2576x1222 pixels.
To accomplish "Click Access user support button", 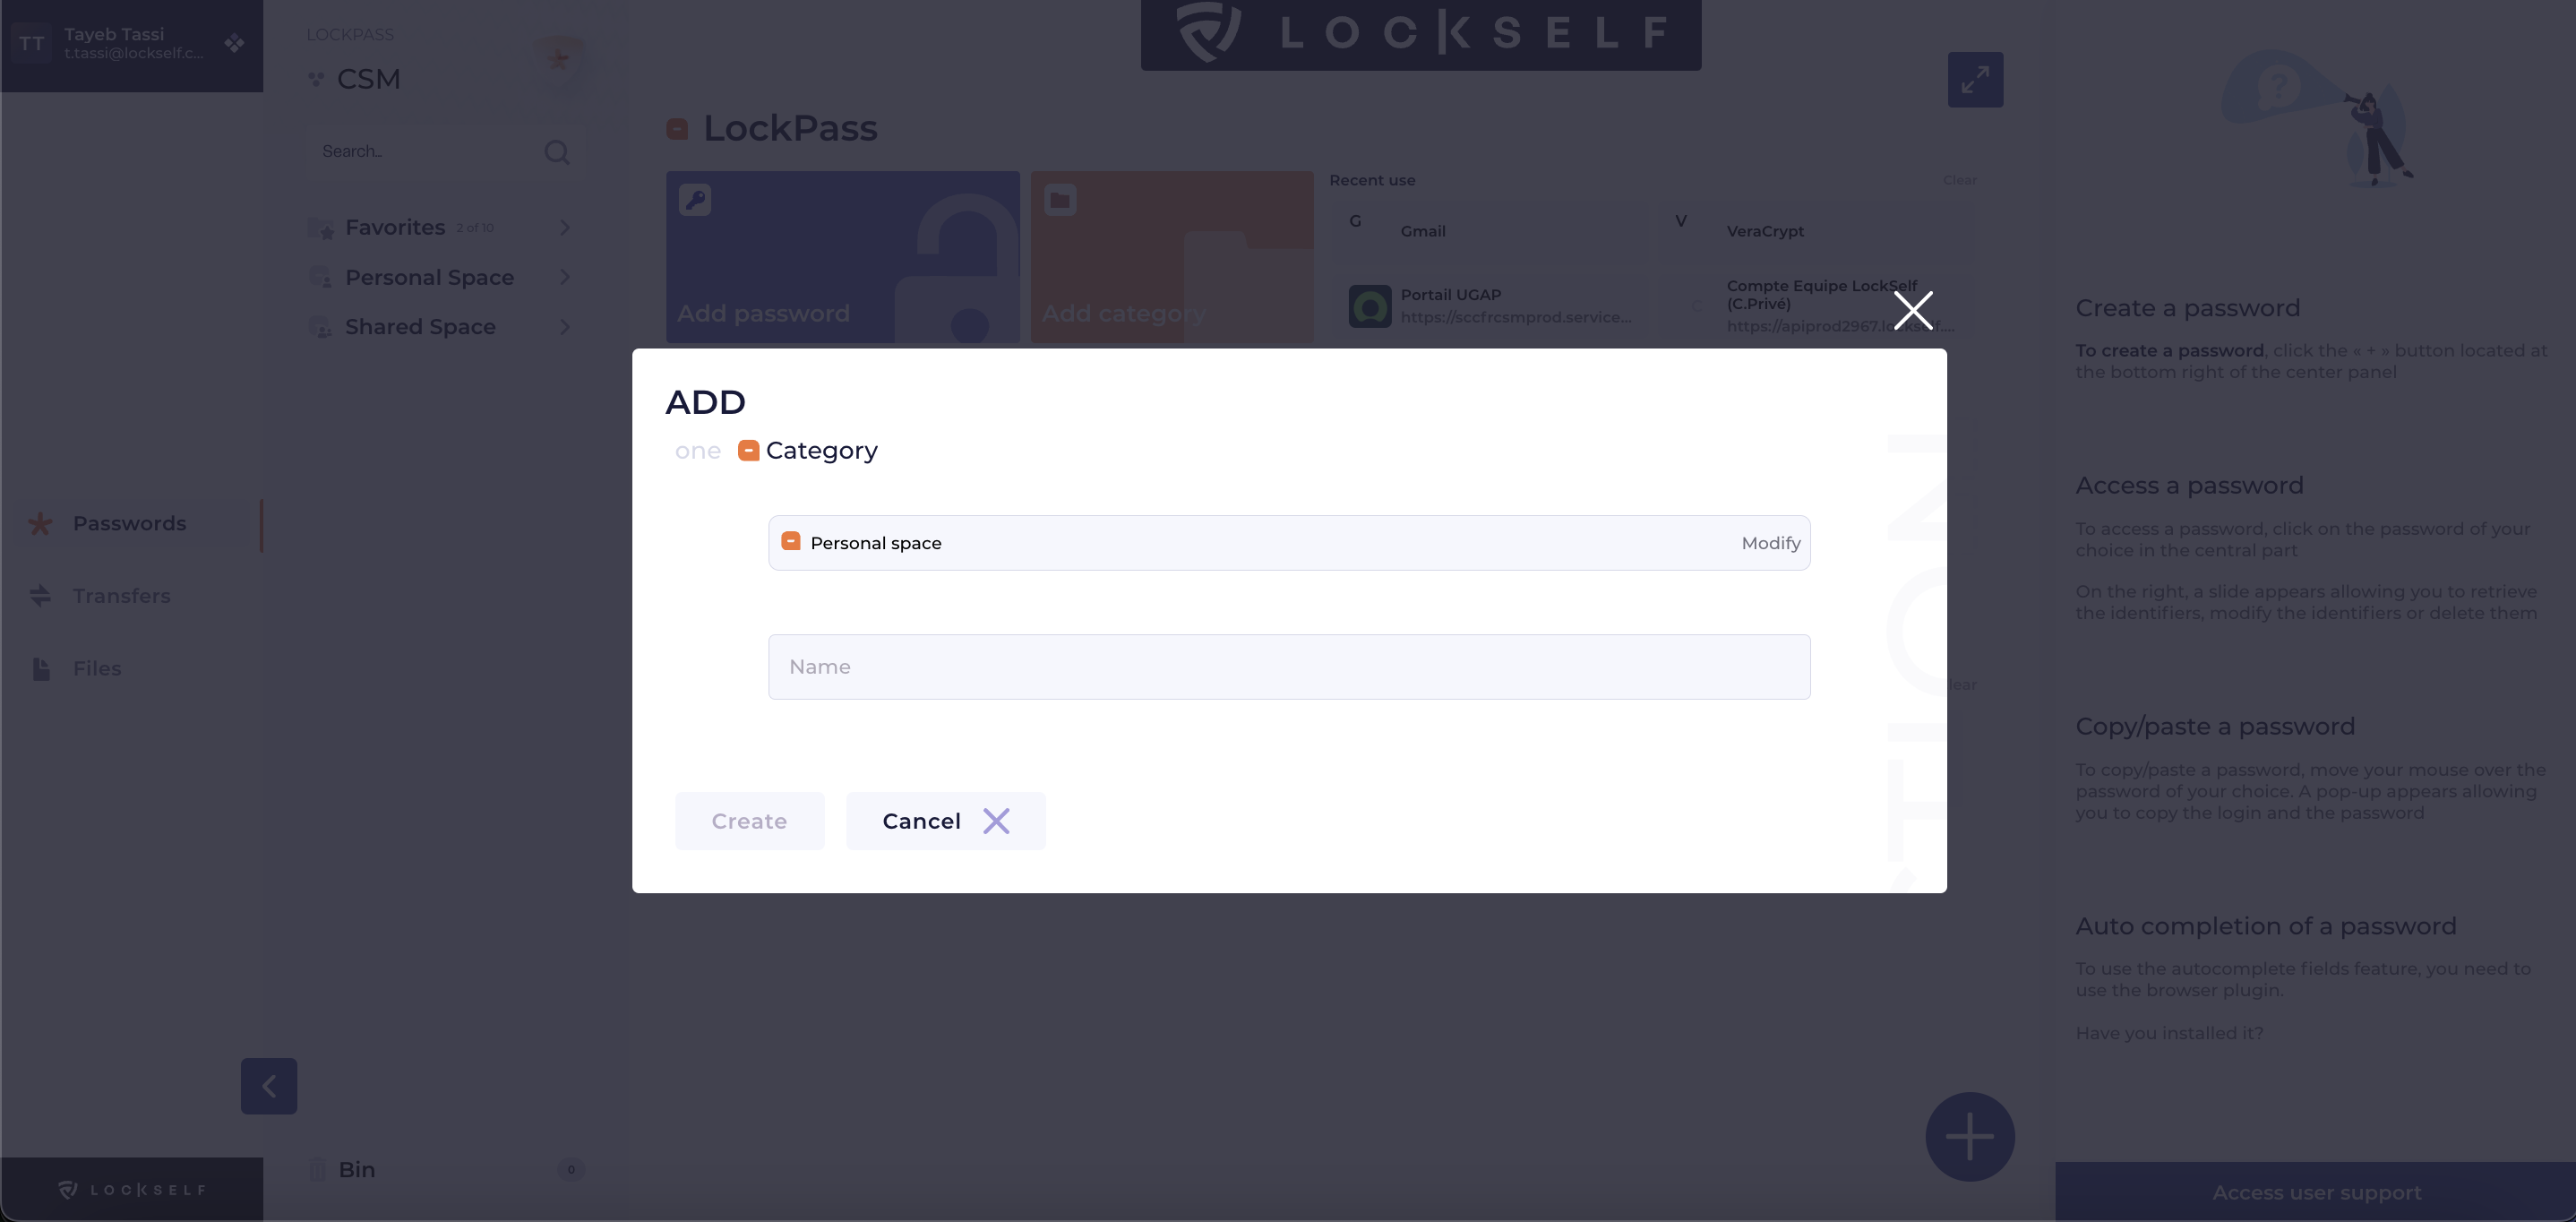I will coord(2315,1192).
